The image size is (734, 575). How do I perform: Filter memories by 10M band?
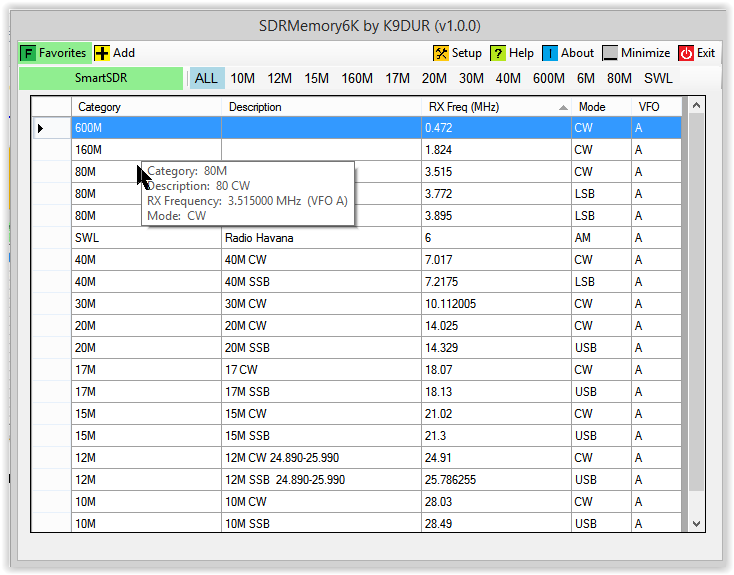pos(242,78)
